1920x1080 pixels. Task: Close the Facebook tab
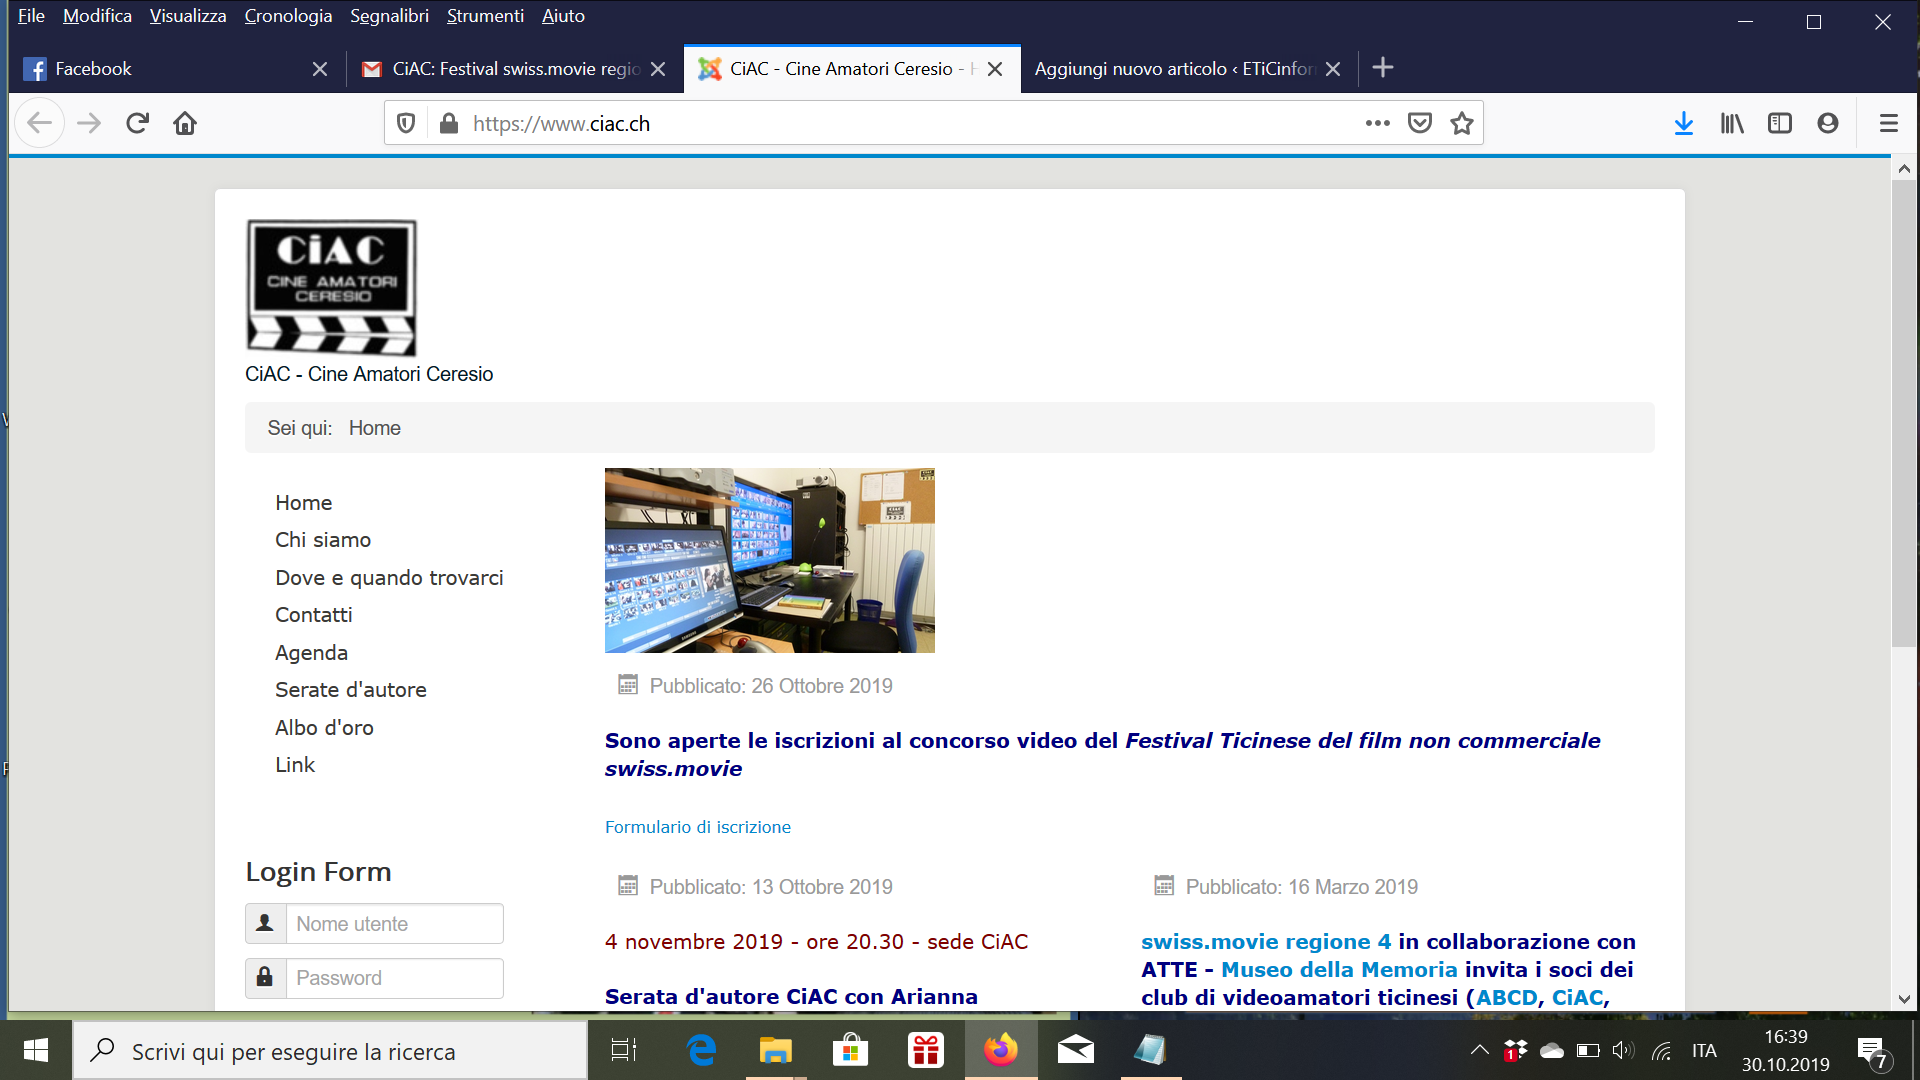pyautogui.click(x=320, y=69)
